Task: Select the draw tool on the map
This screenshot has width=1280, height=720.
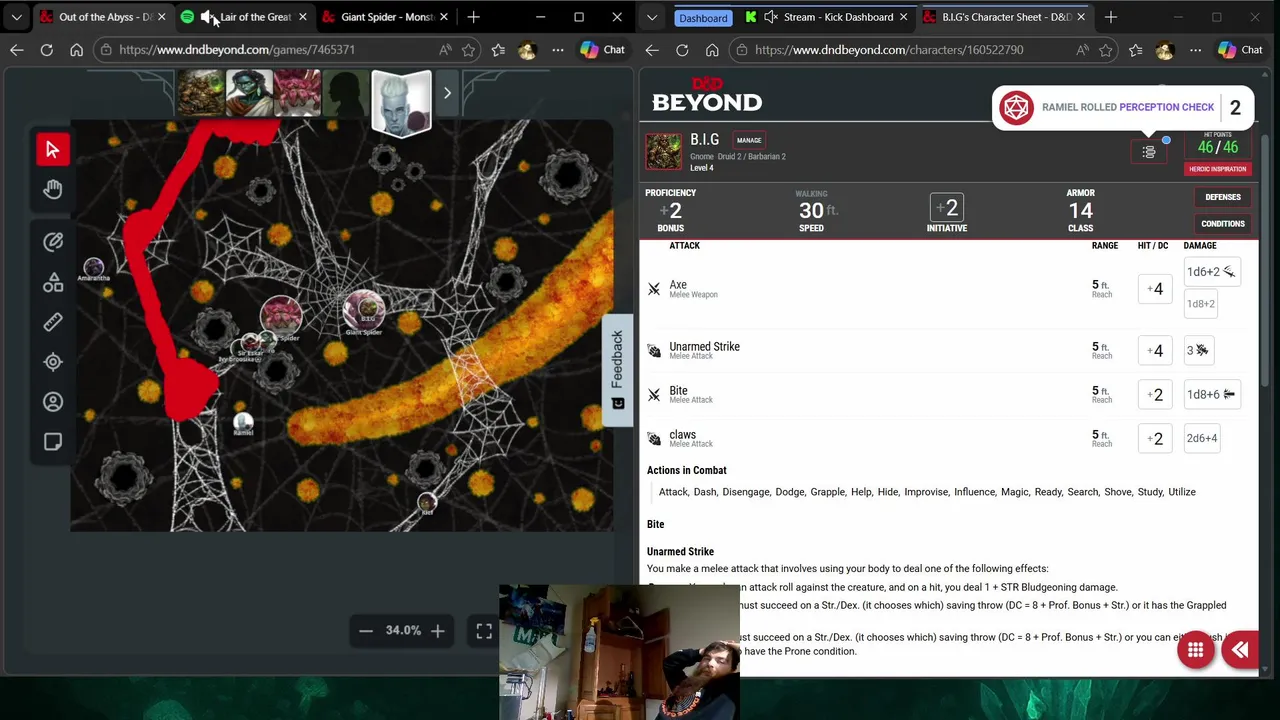Action: click(53, 241)
